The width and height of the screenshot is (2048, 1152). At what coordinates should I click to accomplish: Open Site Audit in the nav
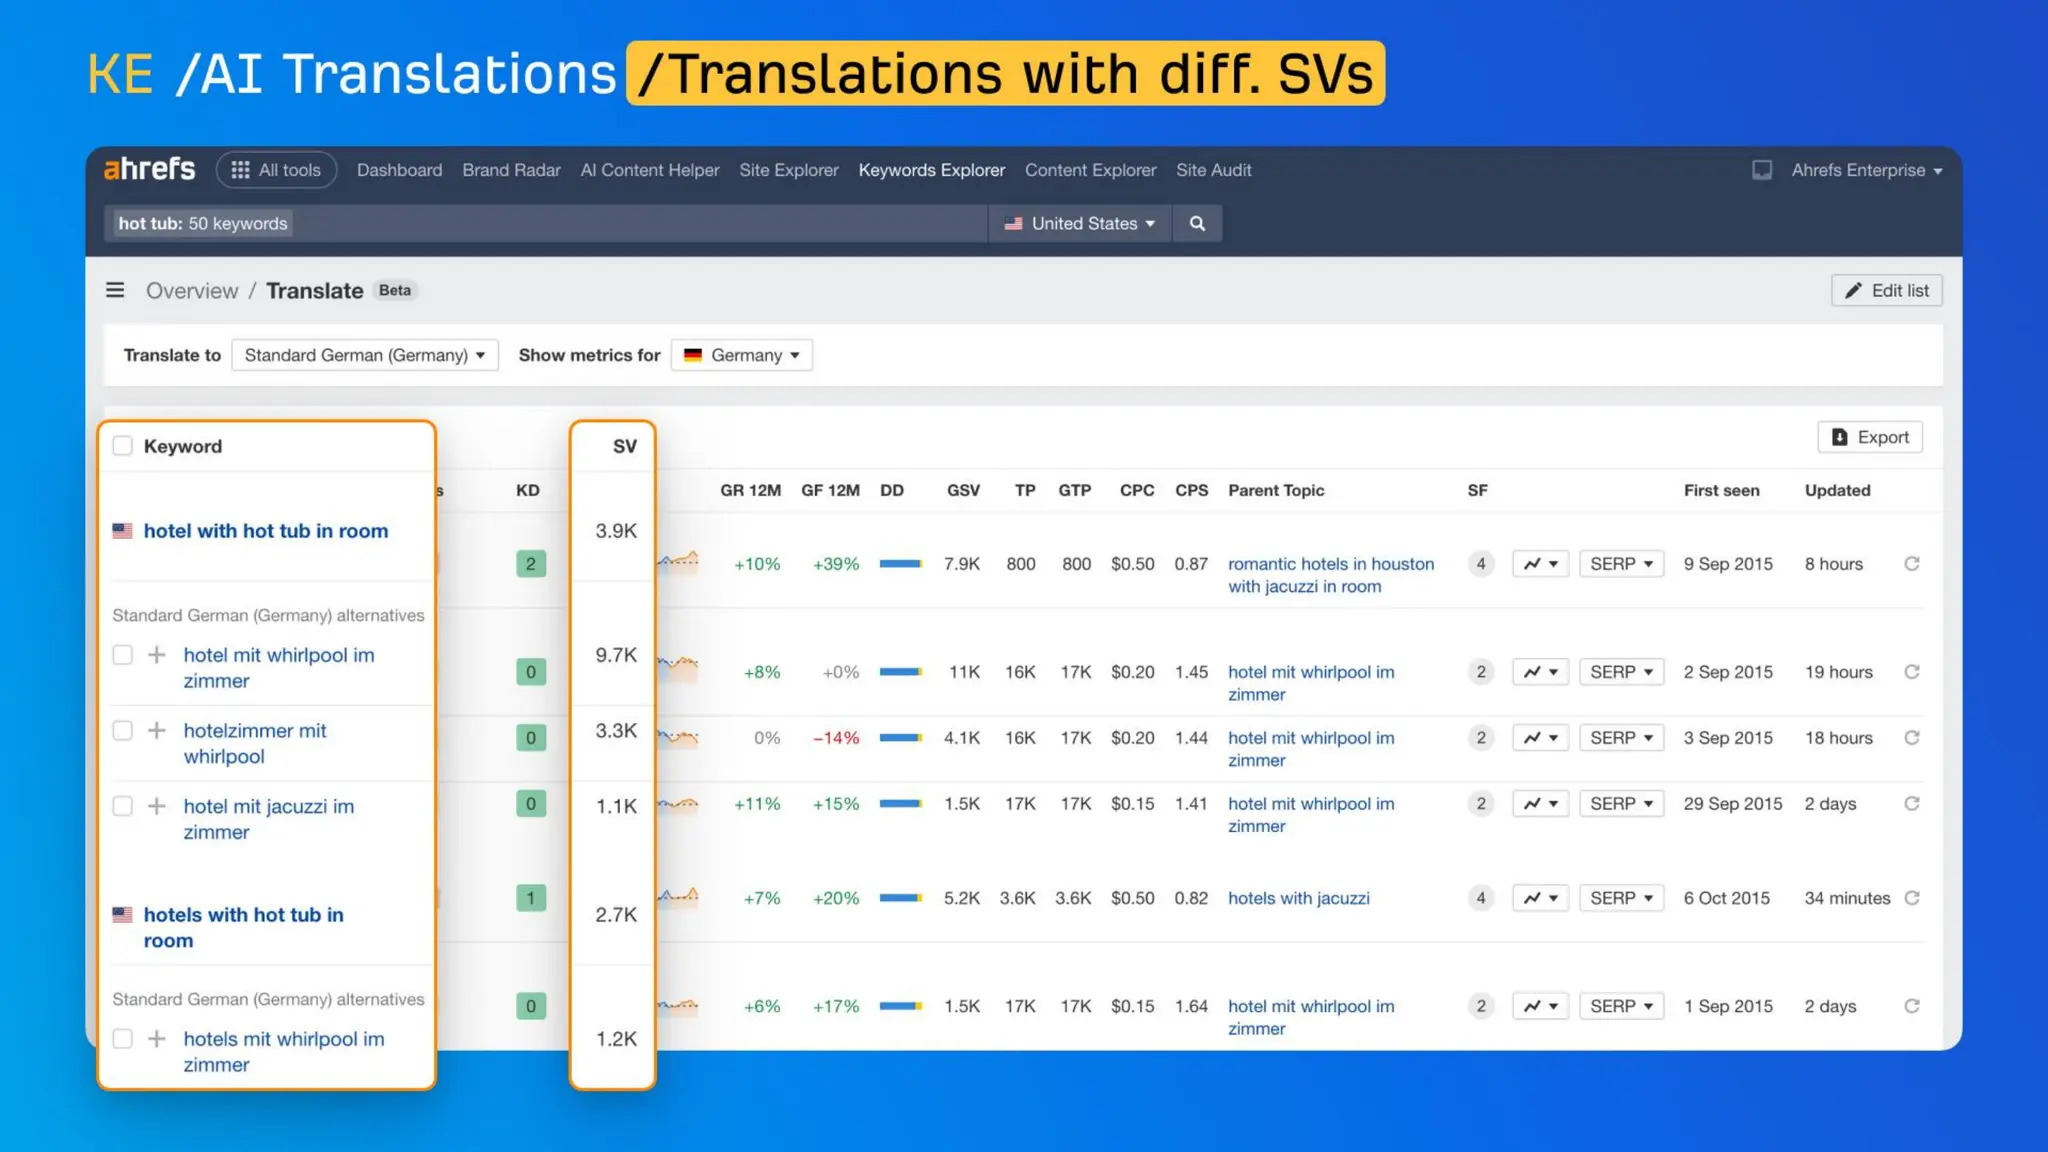click(1213, 170)
